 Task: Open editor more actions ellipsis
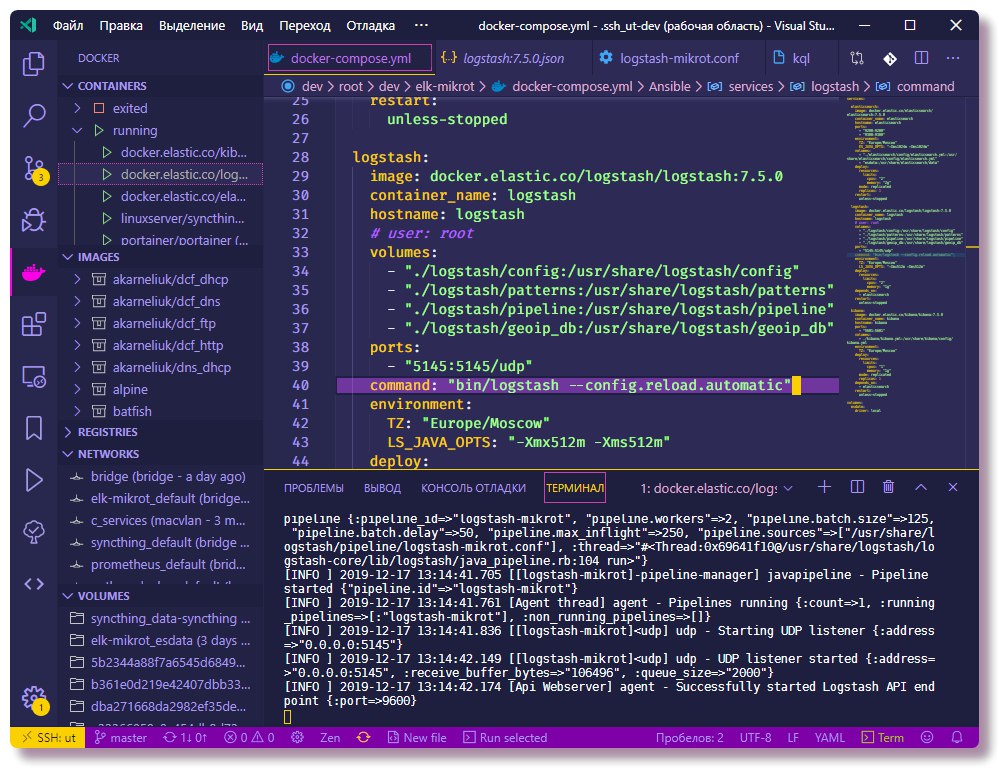(x=953, y=58)
